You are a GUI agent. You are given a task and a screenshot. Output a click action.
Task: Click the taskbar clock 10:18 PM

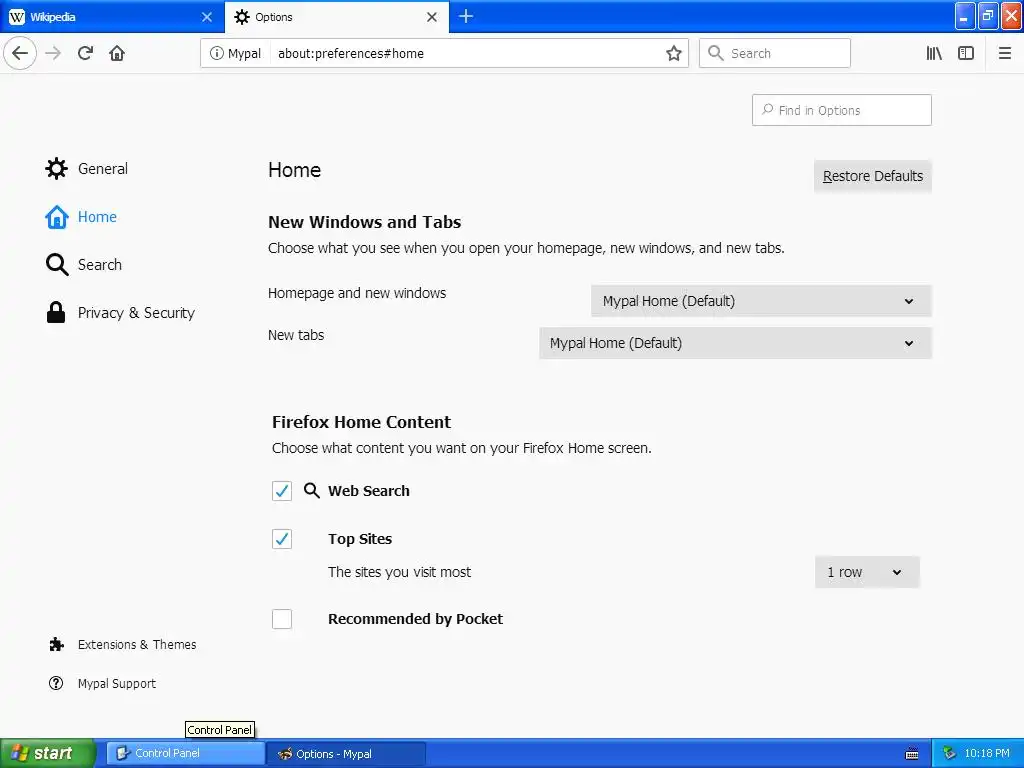pyautogui.click(x=987, y=754)
